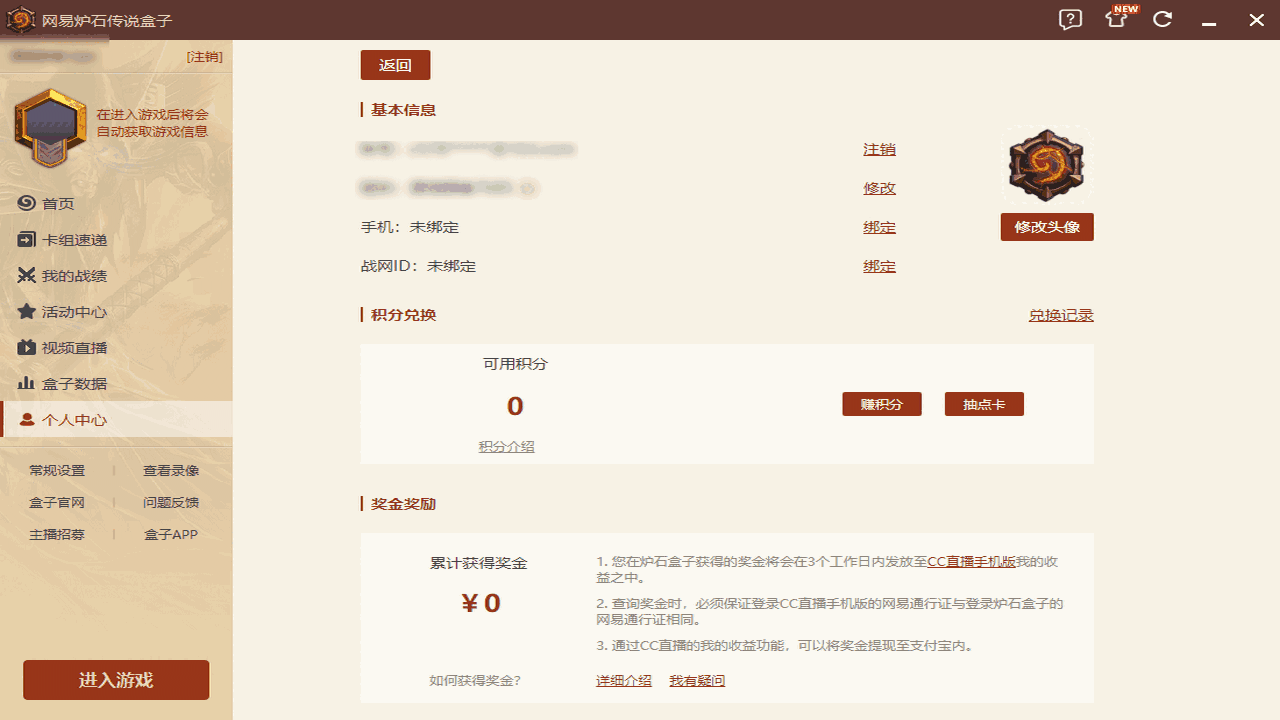
Task: Open 兑换记录 exchange records
Action: 1061,314
